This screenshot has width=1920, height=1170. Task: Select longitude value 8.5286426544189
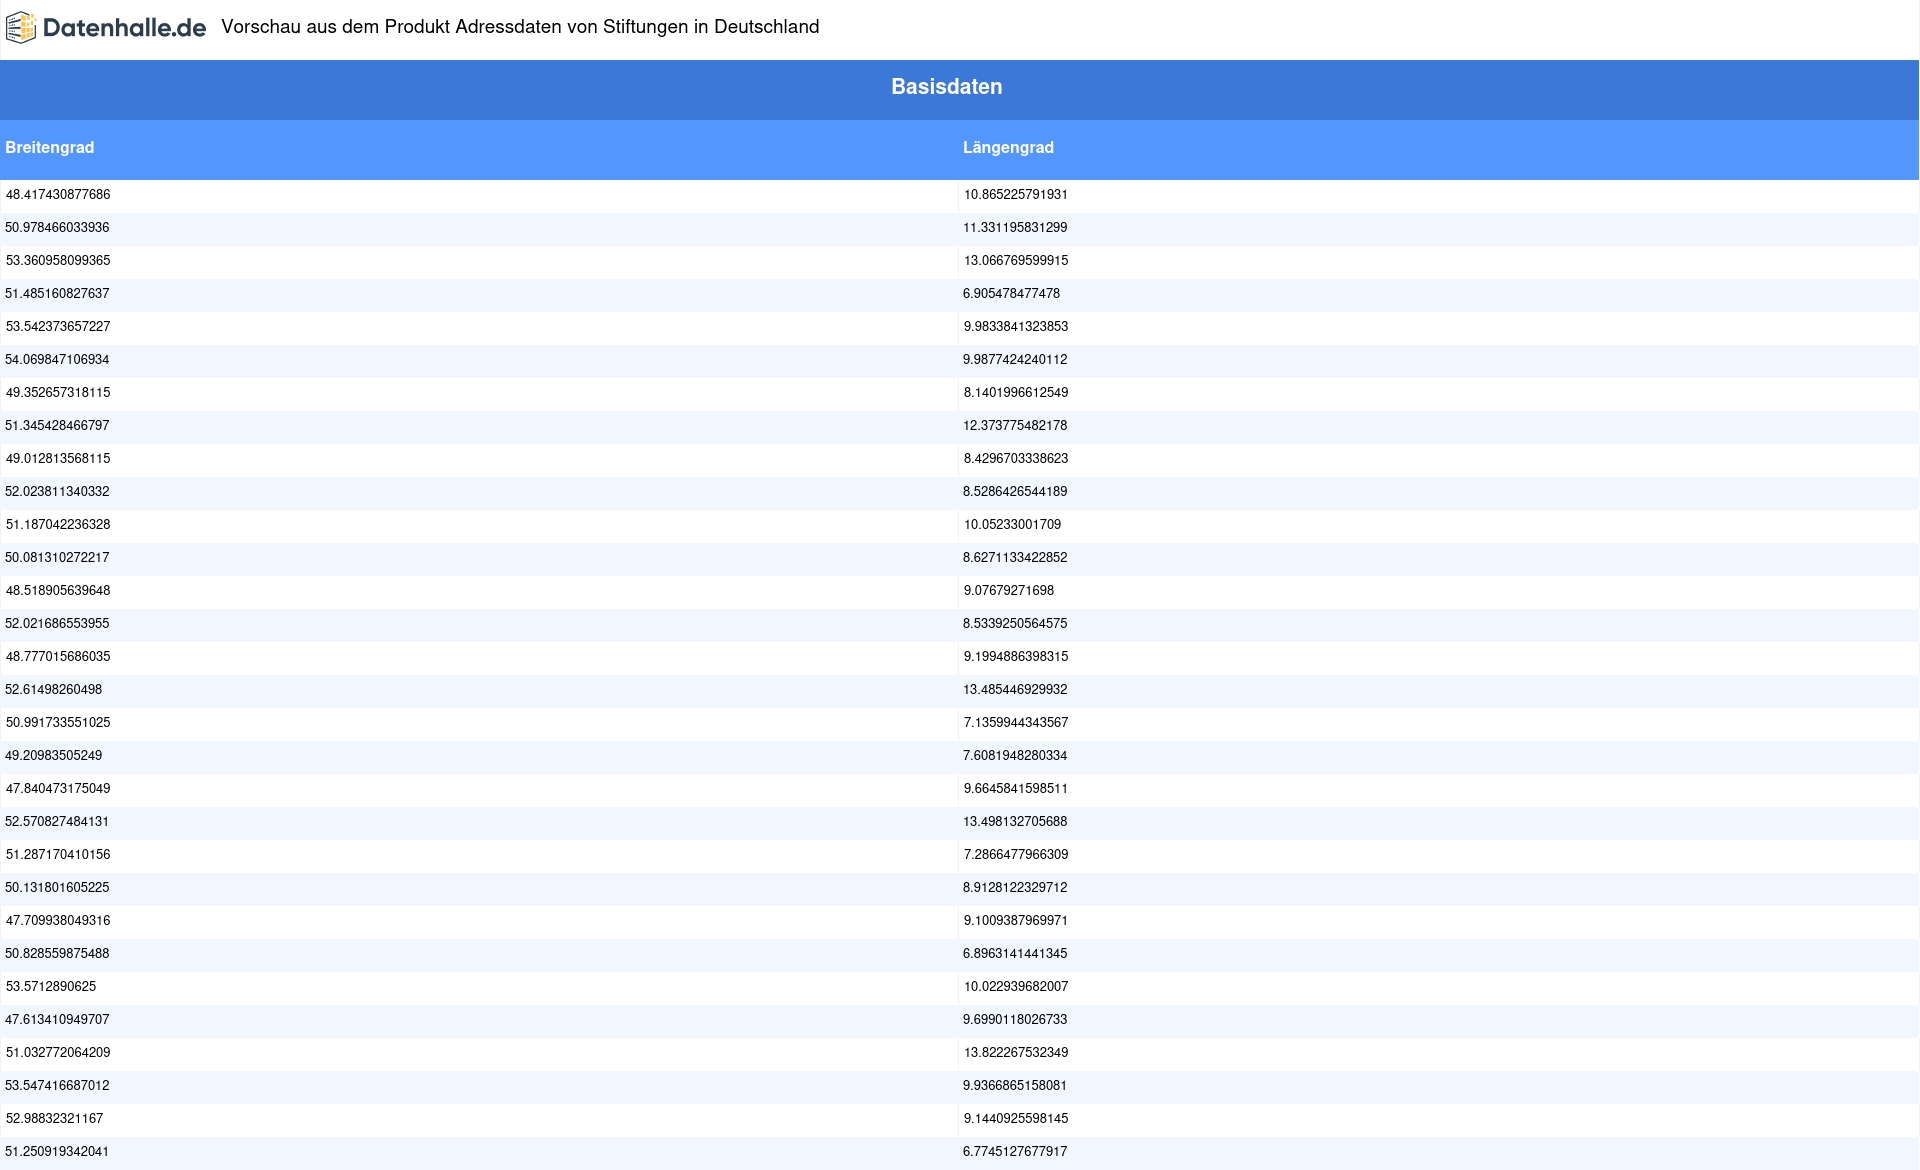click(x=1015, y=492)
